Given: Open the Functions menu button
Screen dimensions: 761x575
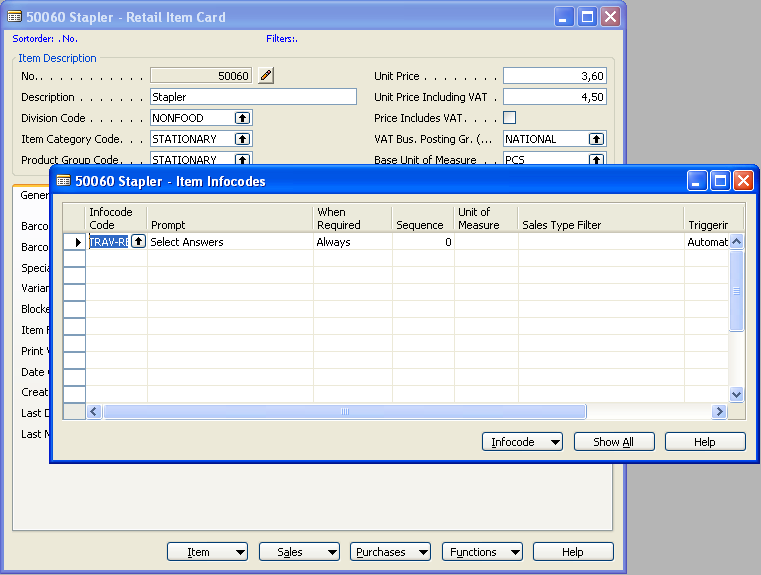Looking at the screenshot, I should tap(482, 552).
